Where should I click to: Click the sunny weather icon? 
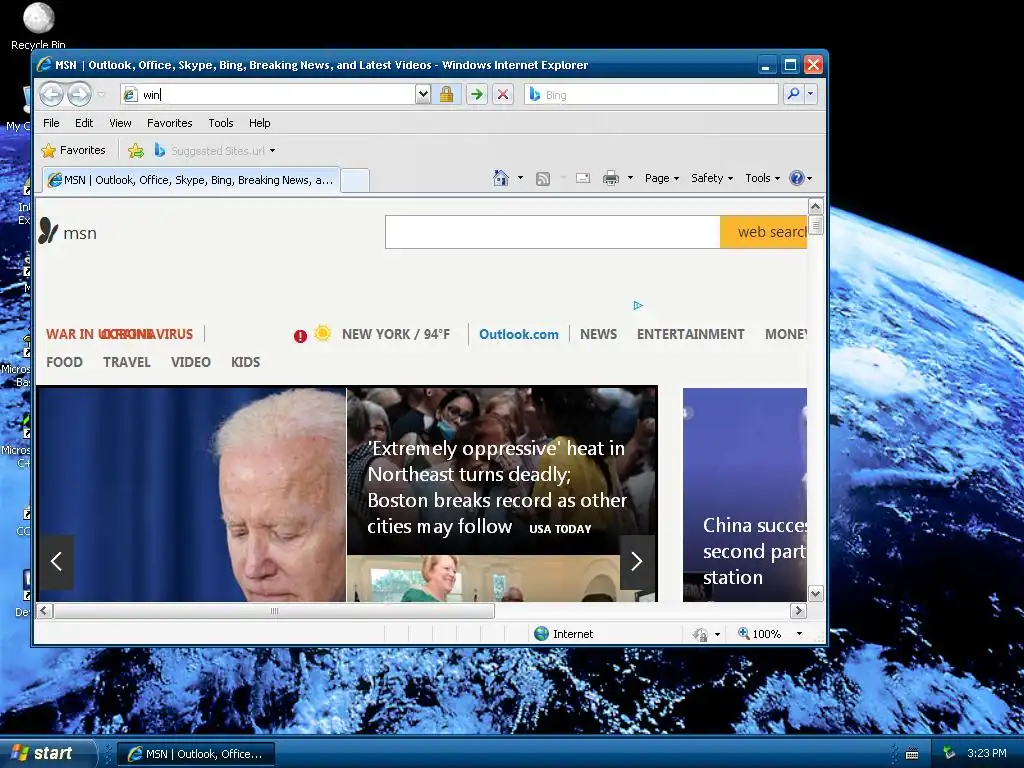coord(323,333)
